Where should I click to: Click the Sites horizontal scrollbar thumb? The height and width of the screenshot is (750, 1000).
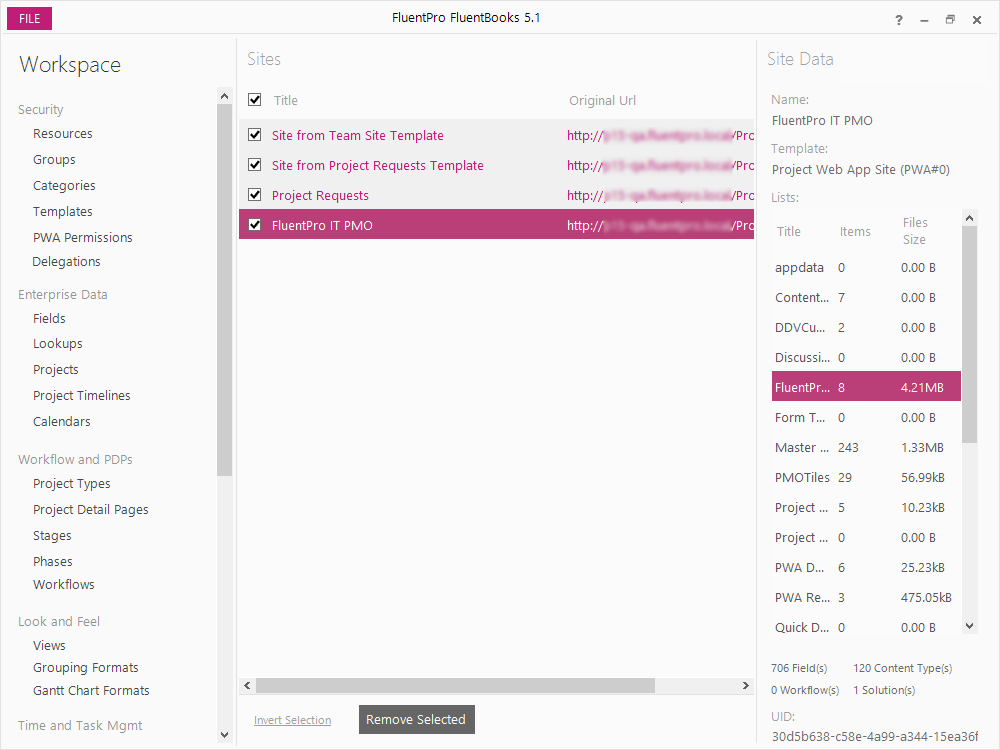(x=455, y=686)
